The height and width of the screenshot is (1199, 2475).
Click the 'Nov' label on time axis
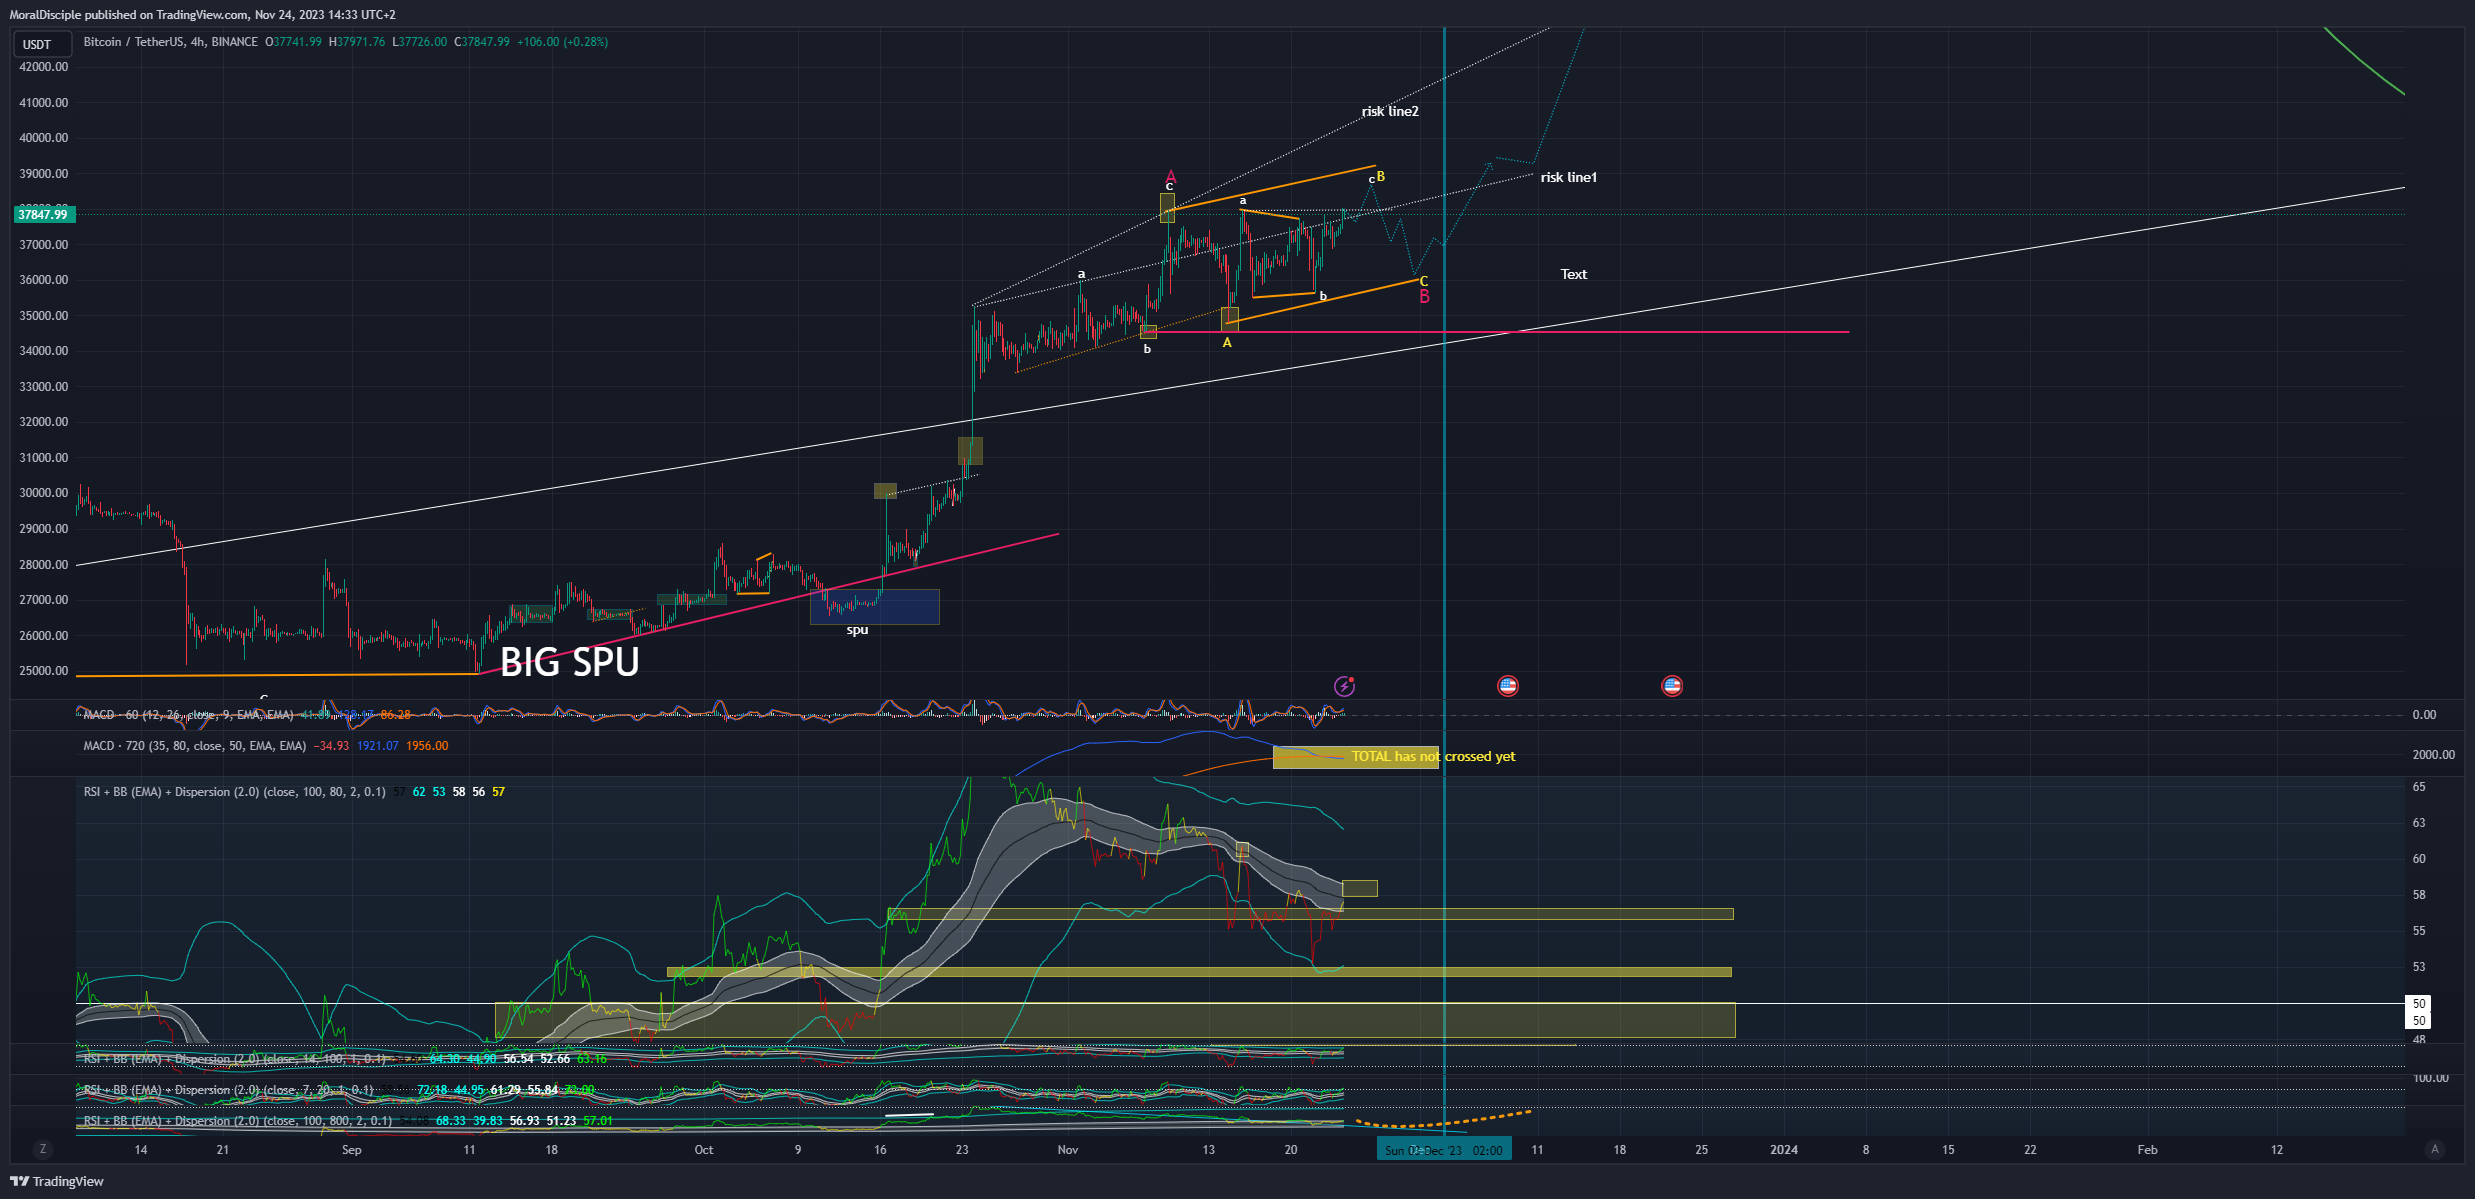click(1068, 1150)
